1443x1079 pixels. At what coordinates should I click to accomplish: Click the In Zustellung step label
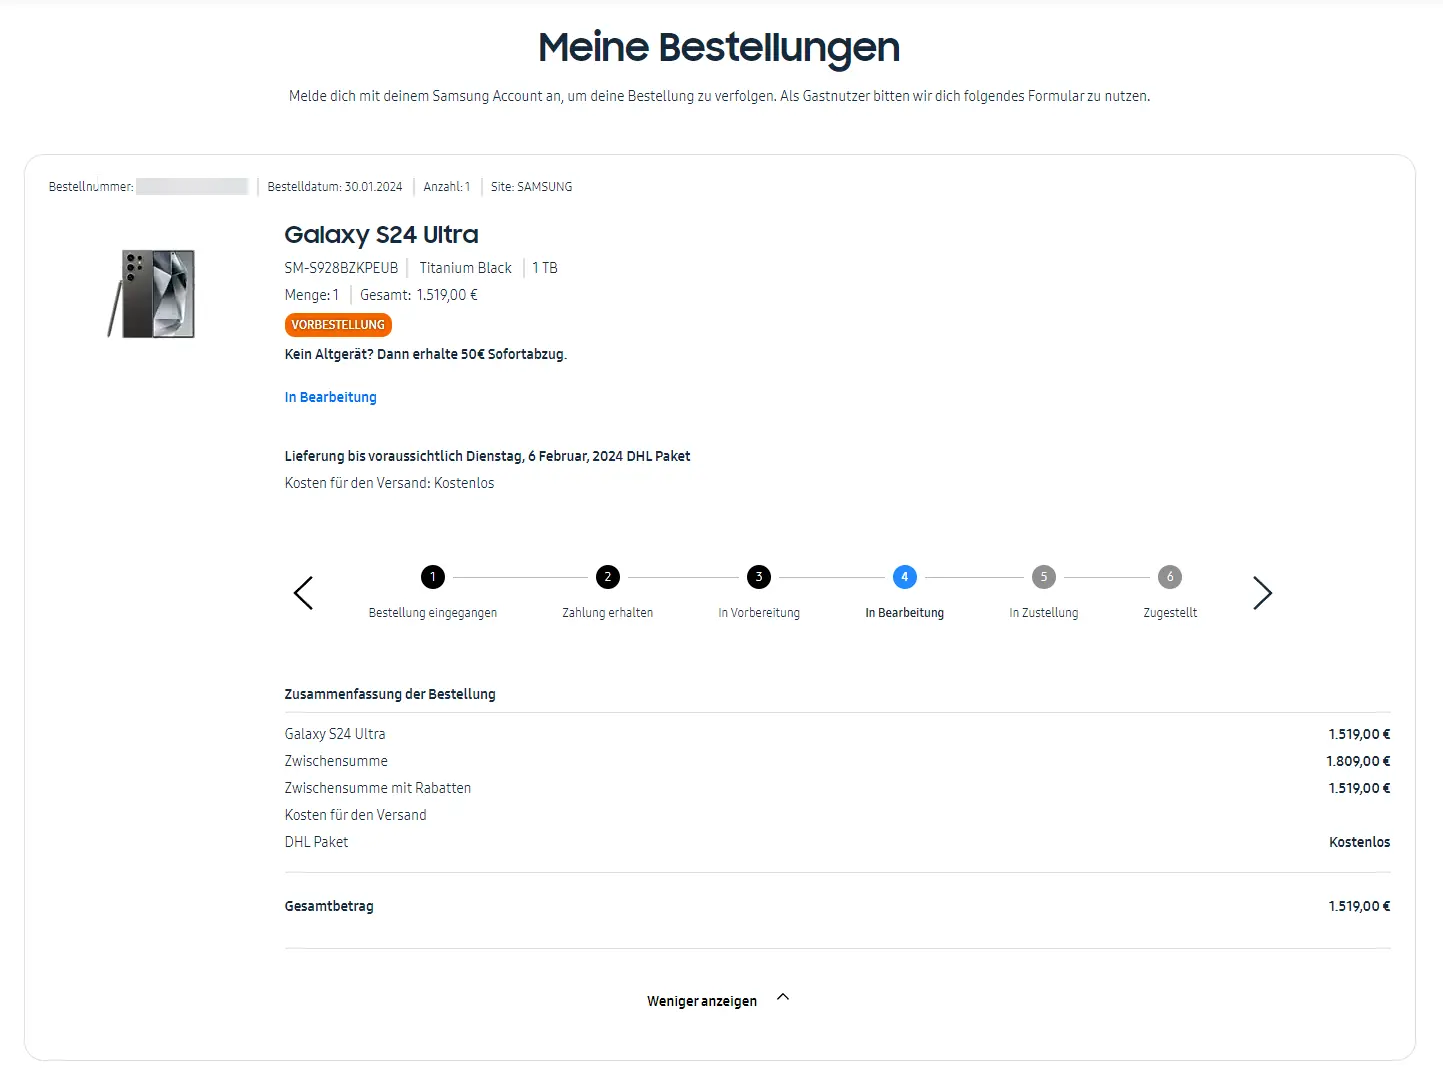tap(1044, 613)
